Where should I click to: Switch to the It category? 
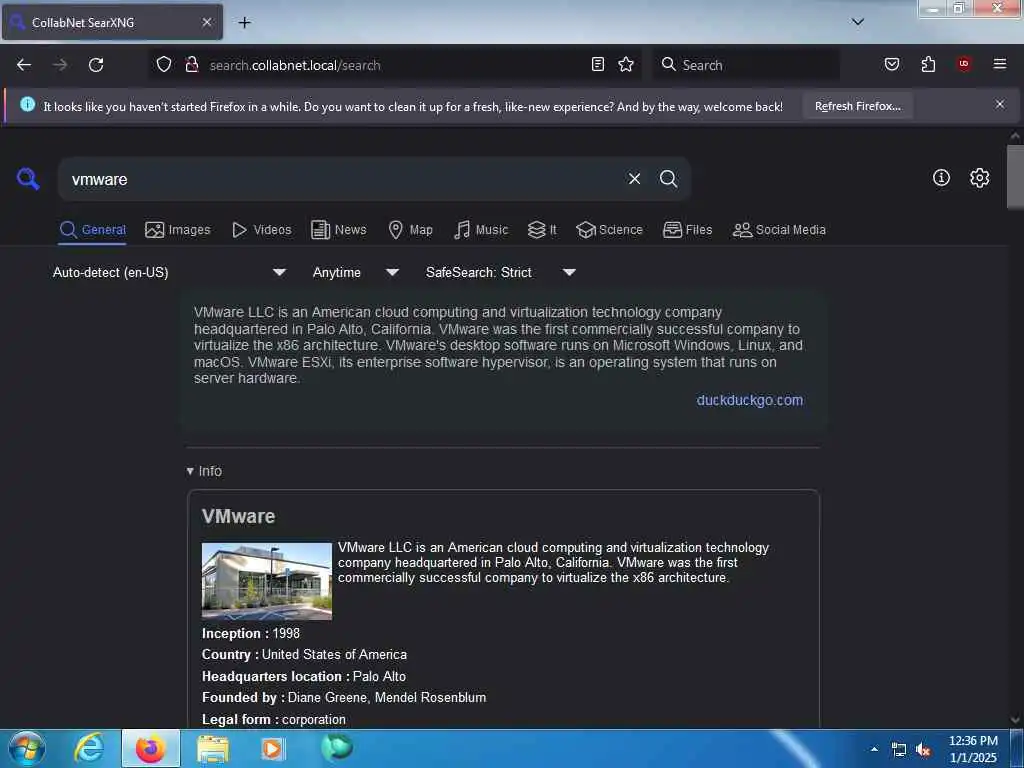point(542,230)
